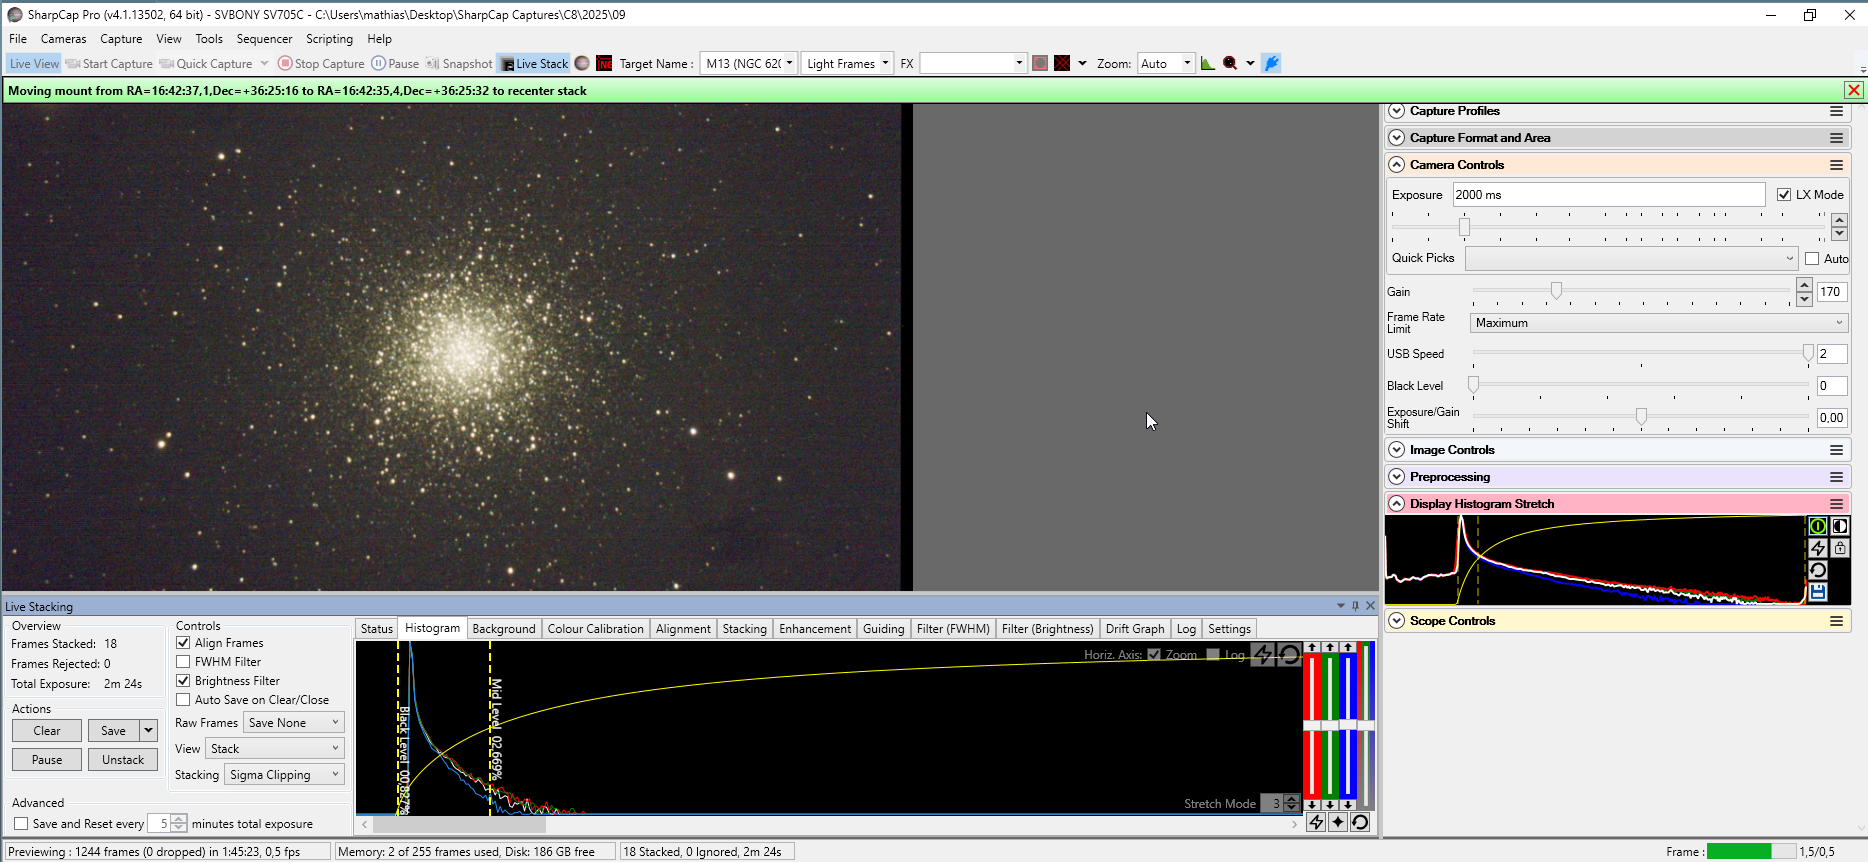The image size is (1868, 862).
Task: Click the round sphere icon beside Live Stack
Action: [x=582, y=63]
